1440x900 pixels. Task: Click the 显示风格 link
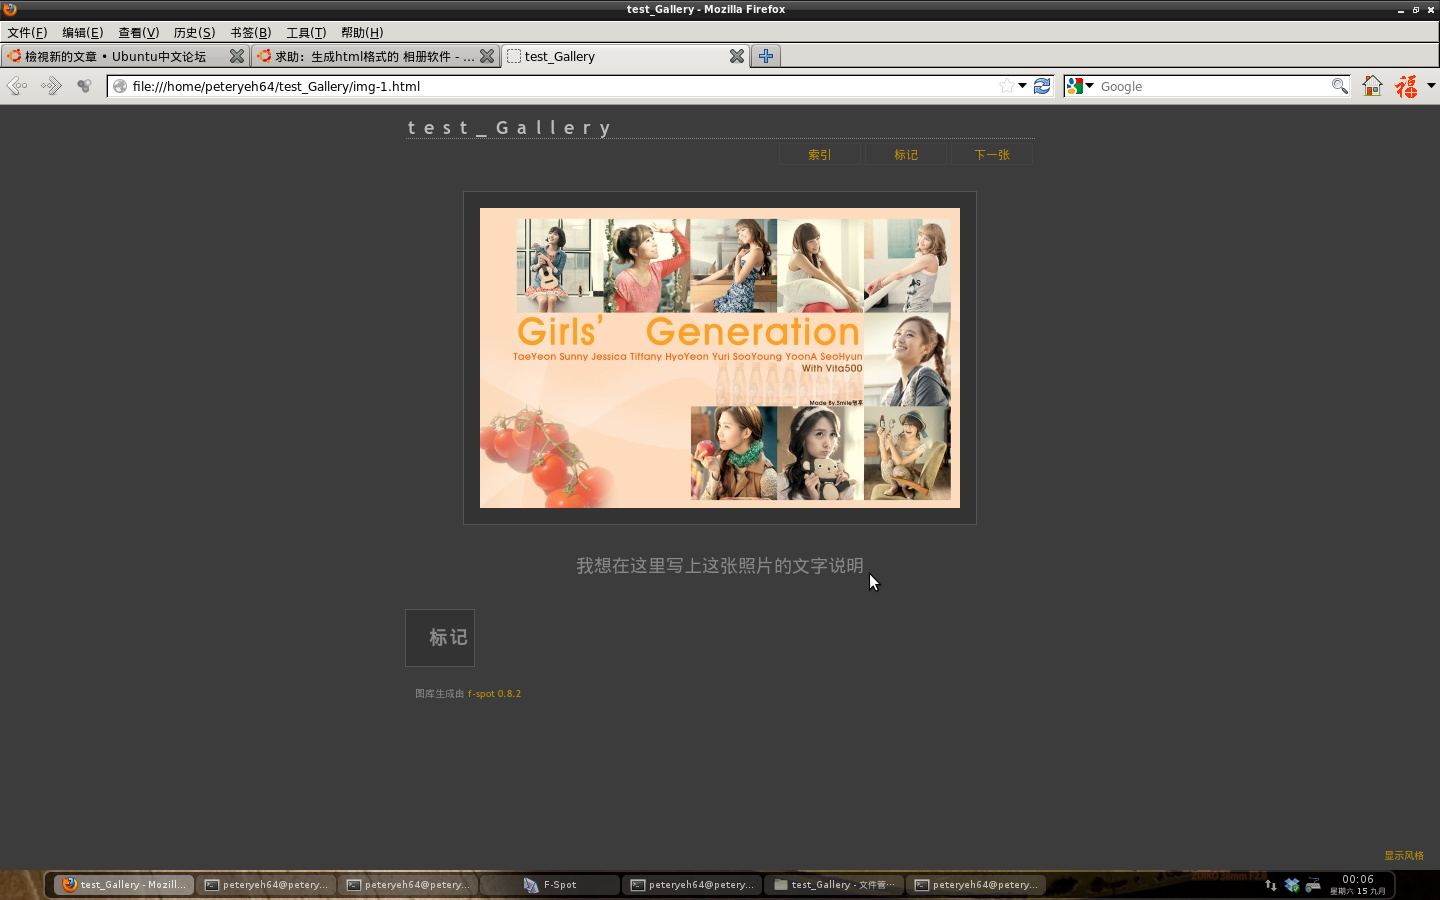click(1404, 855)
